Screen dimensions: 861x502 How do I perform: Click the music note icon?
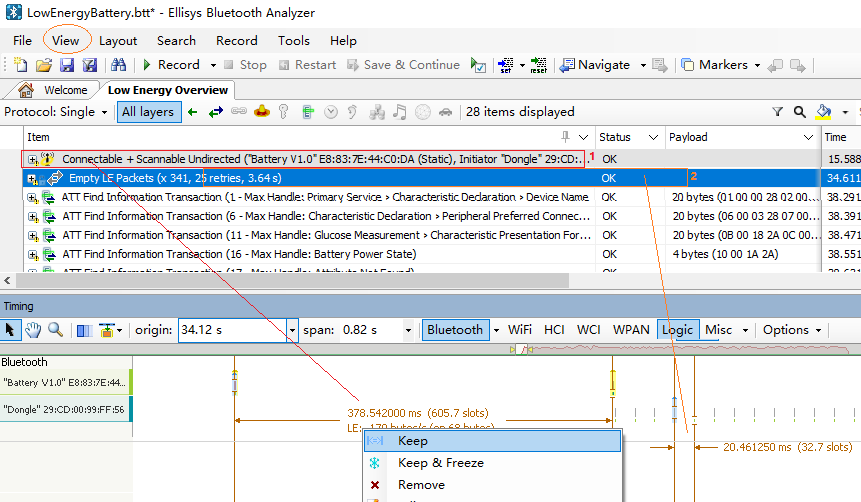[x=400, y=112]
